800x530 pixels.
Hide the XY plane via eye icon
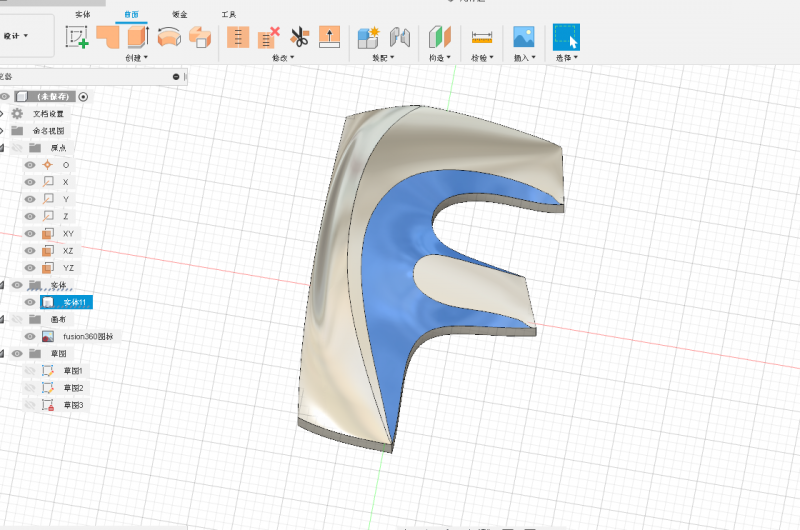point(30,234)
